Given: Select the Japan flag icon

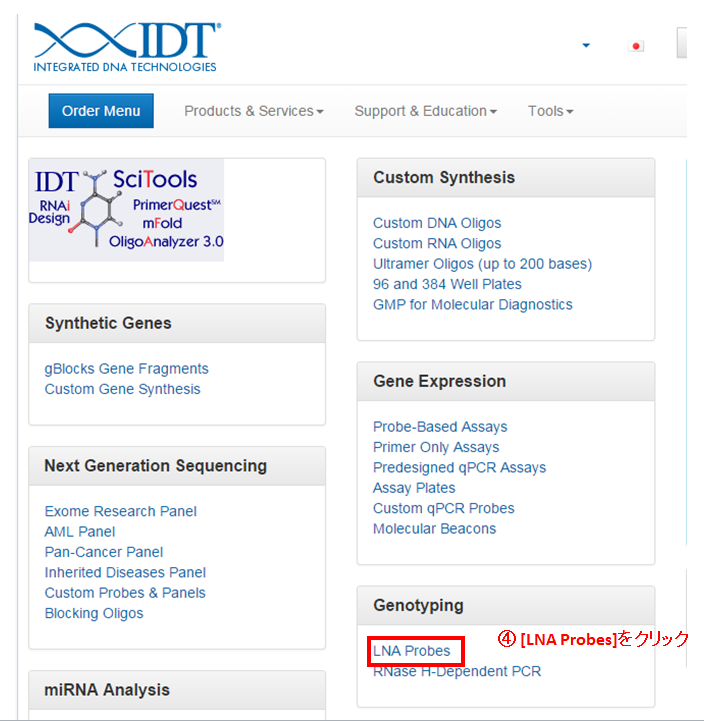Looking at the screenshot, I should tap(636, 46).
